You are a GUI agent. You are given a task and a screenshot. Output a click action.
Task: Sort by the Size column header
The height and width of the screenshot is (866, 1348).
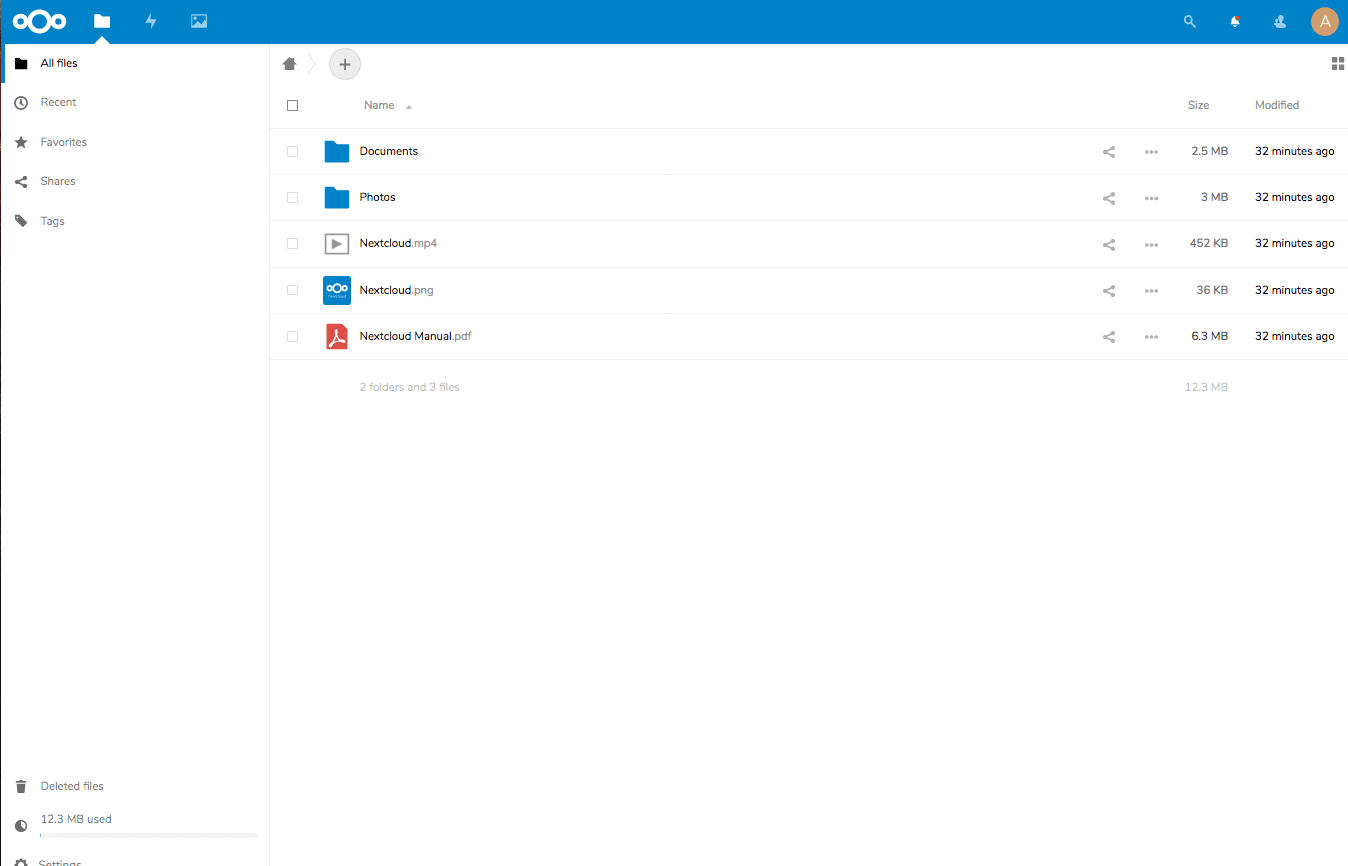pos(1198,105)
